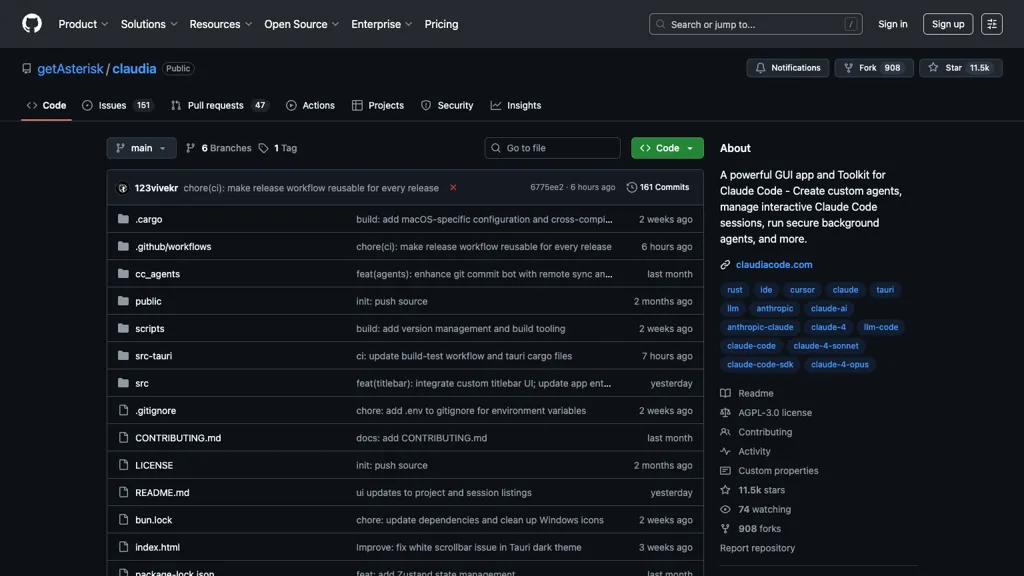Click Report repository link

point(758,548)
